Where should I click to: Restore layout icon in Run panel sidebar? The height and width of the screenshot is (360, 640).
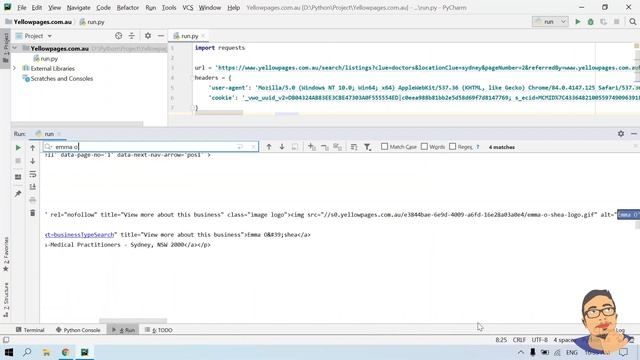coord(18,177)
